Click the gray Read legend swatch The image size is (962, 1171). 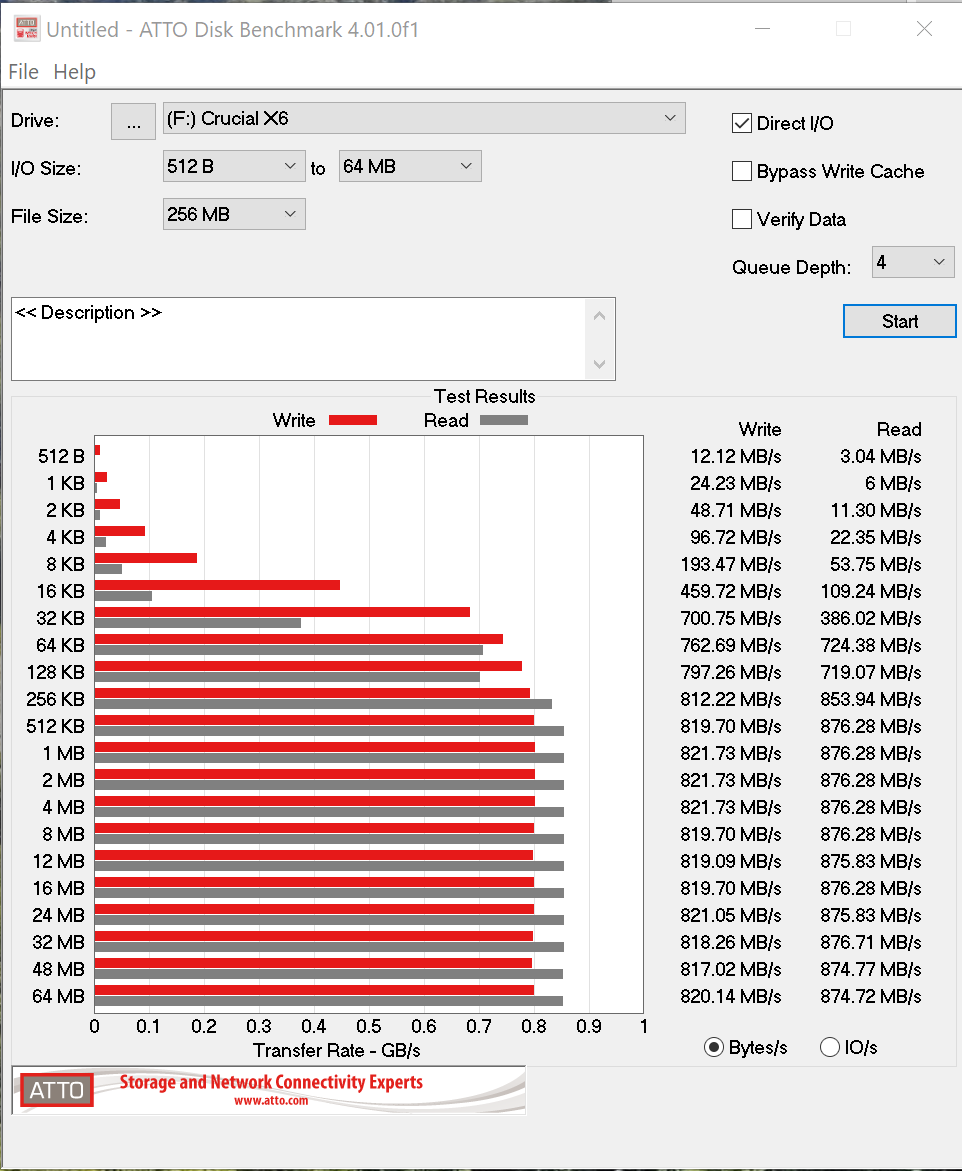503,420
